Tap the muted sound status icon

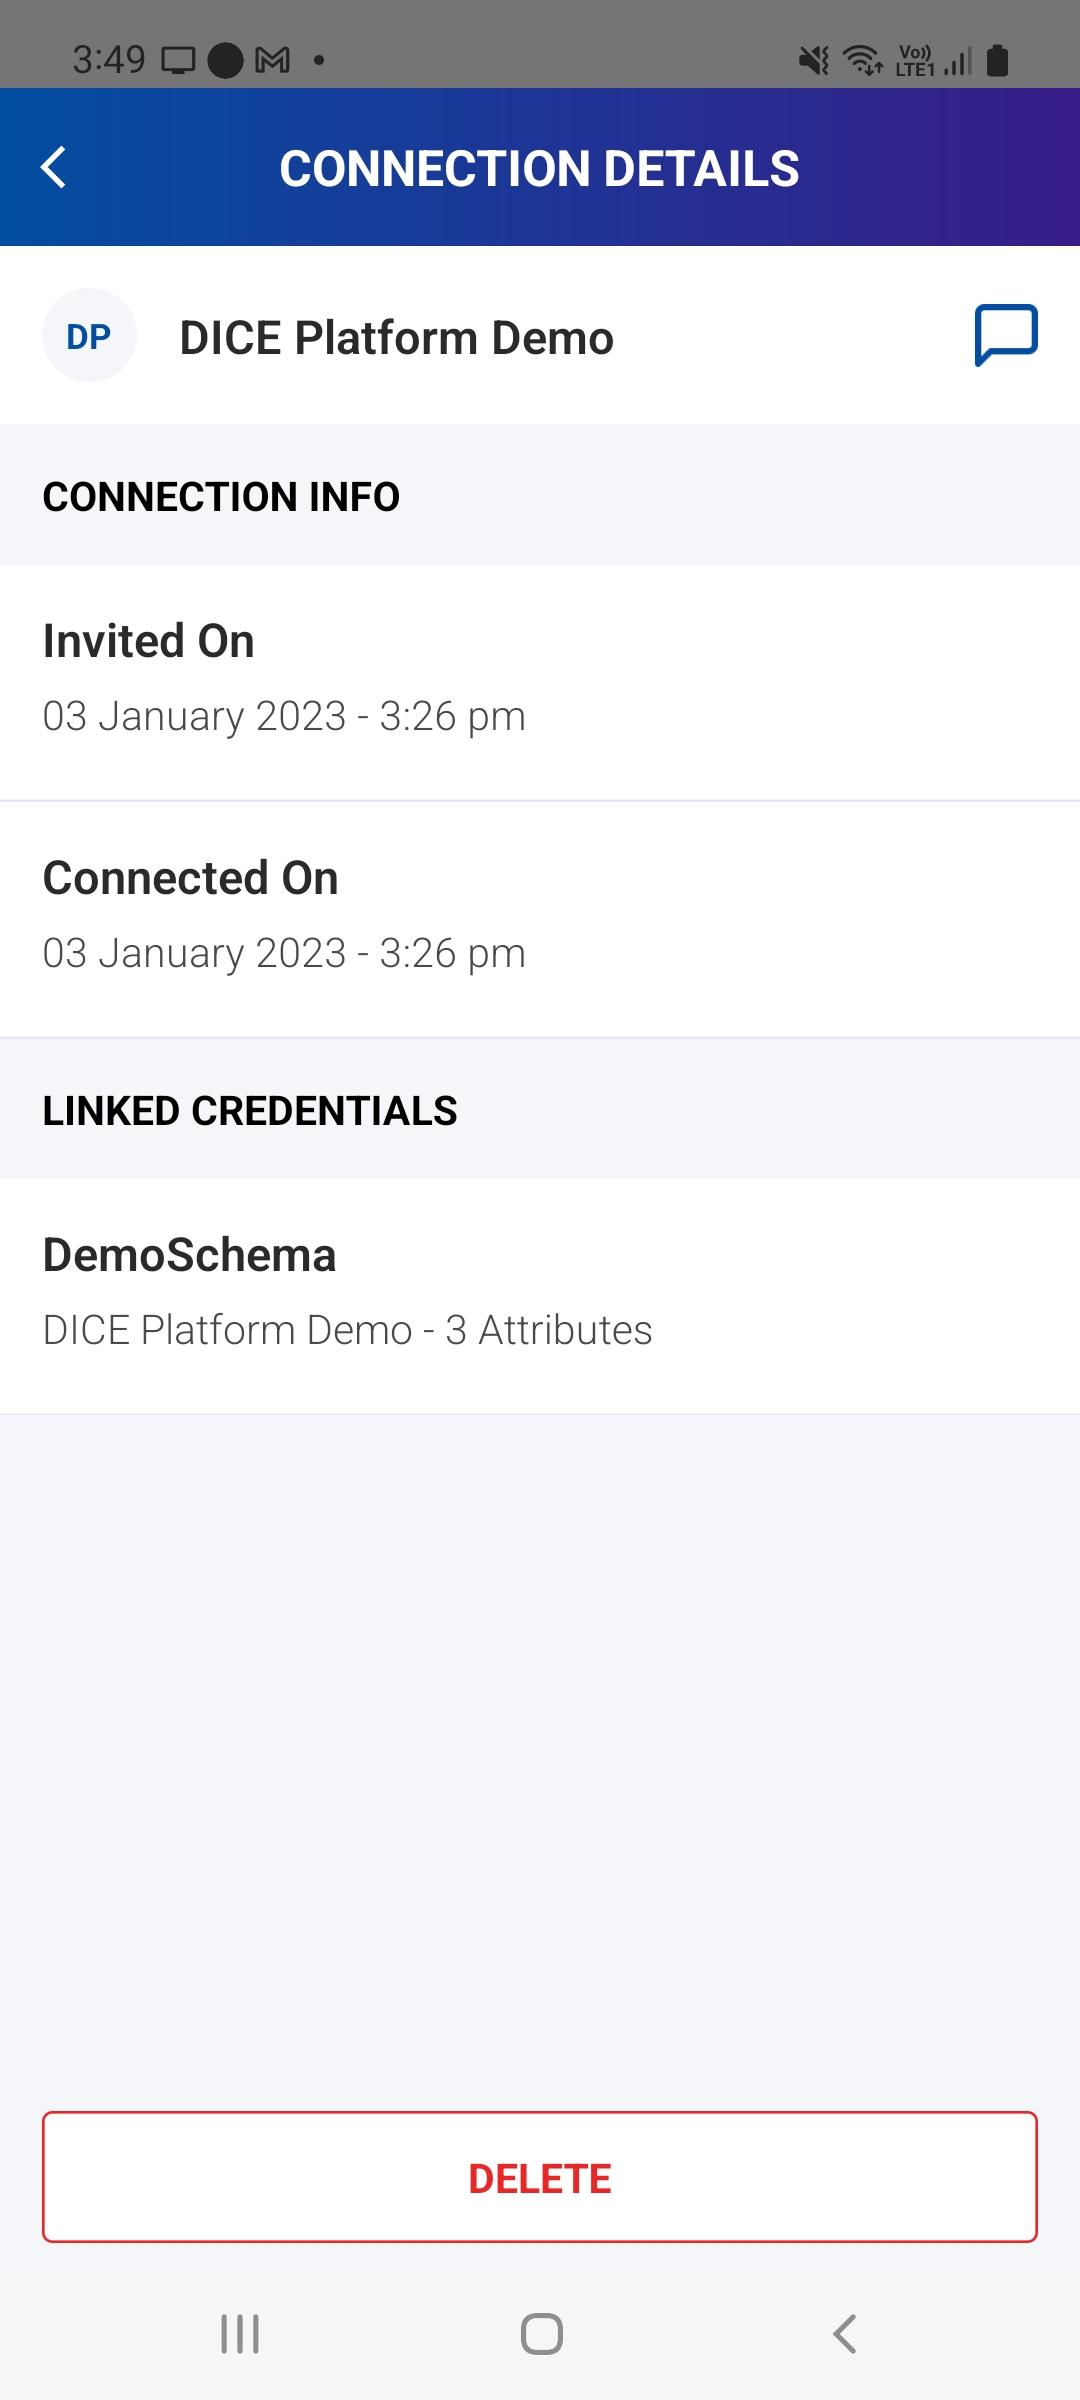pyautogui.click(x=814, y=60)
